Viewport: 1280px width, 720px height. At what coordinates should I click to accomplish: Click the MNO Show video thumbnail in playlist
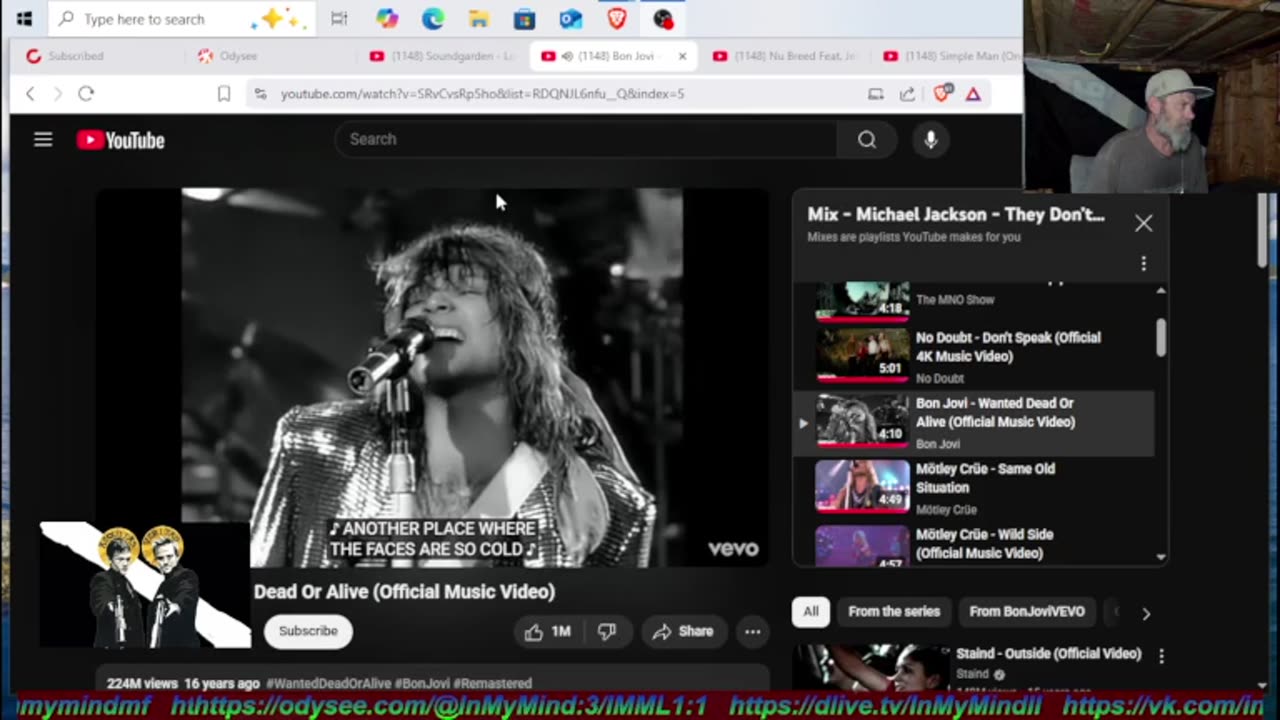(x=862, y=301)
